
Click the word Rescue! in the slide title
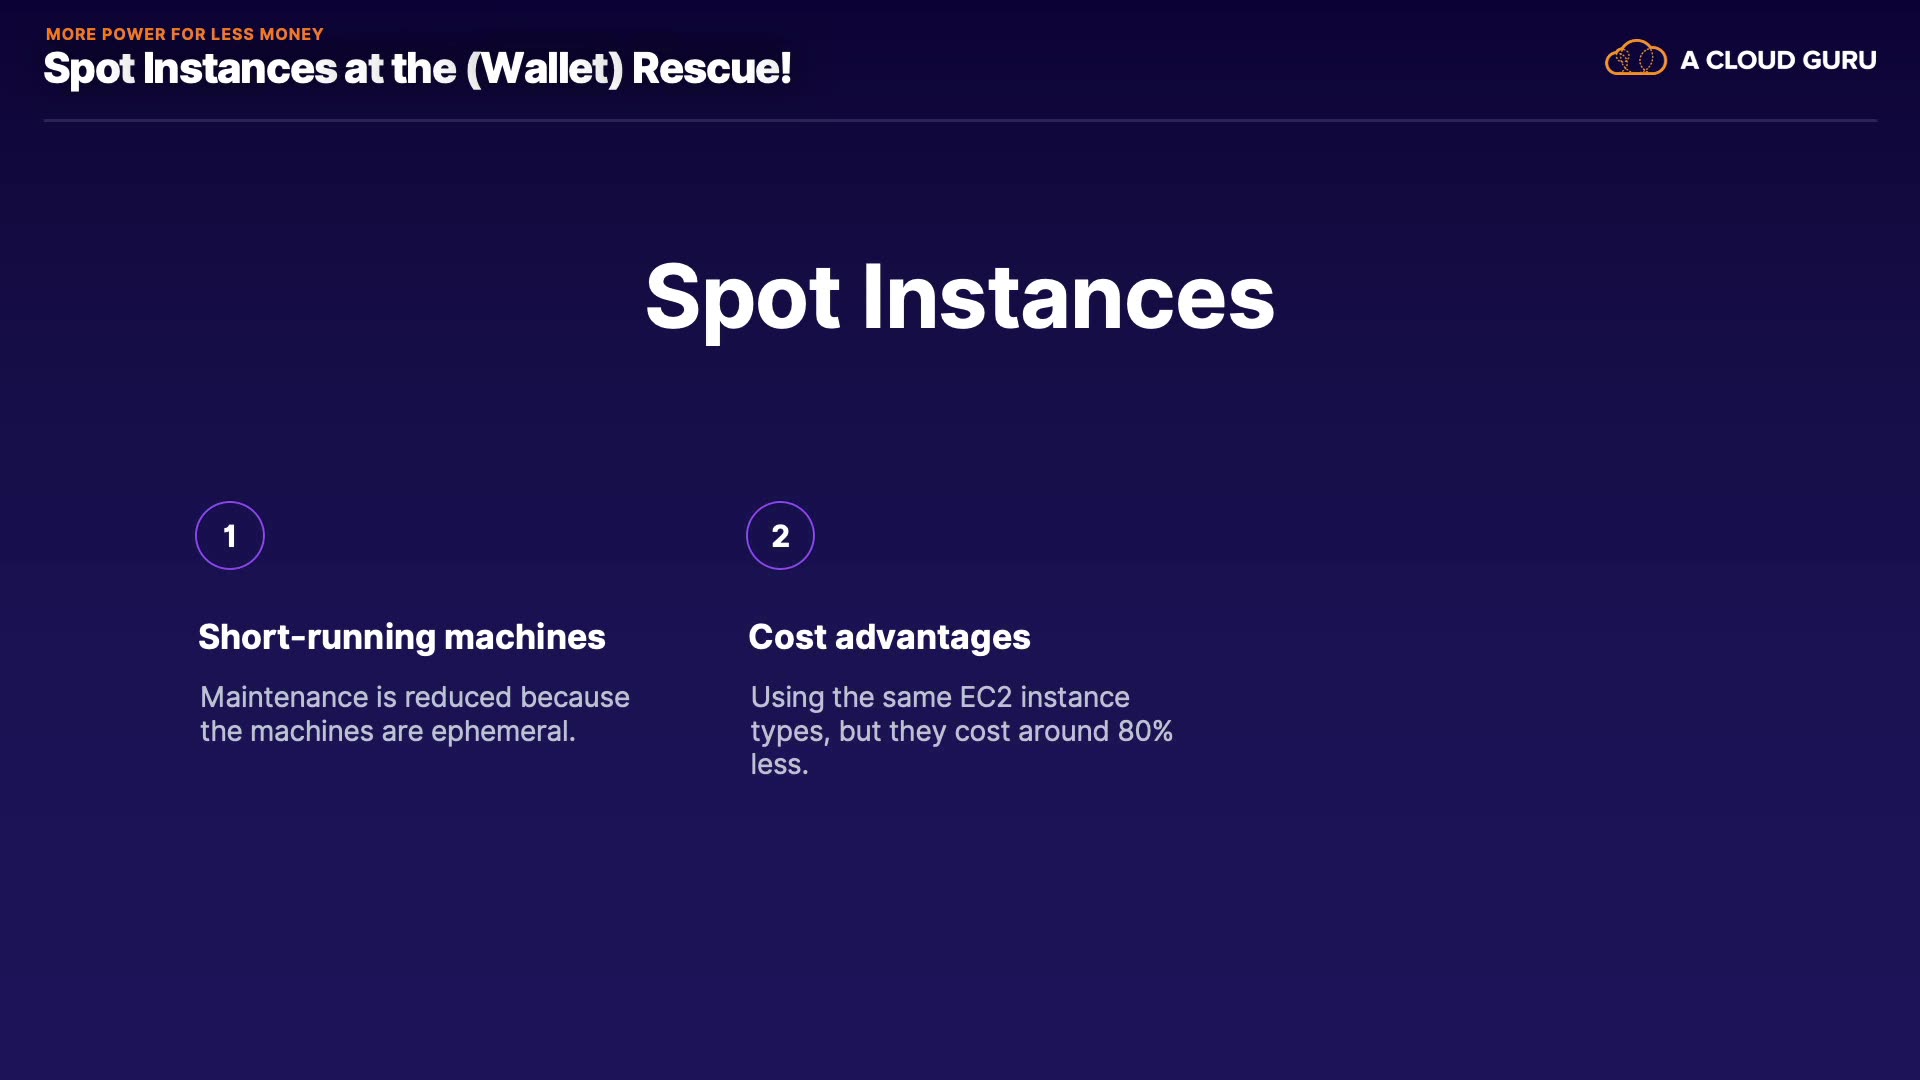coord(711,68)
